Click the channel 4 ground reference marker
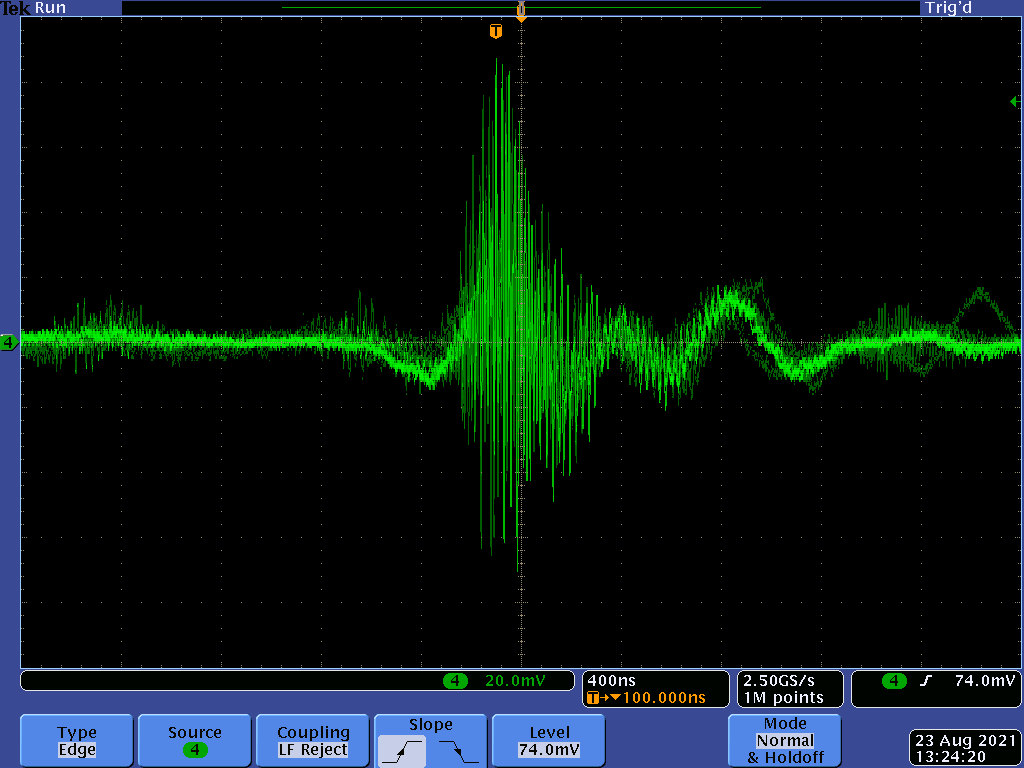The image size is (1024, 768). pos(9,343)
